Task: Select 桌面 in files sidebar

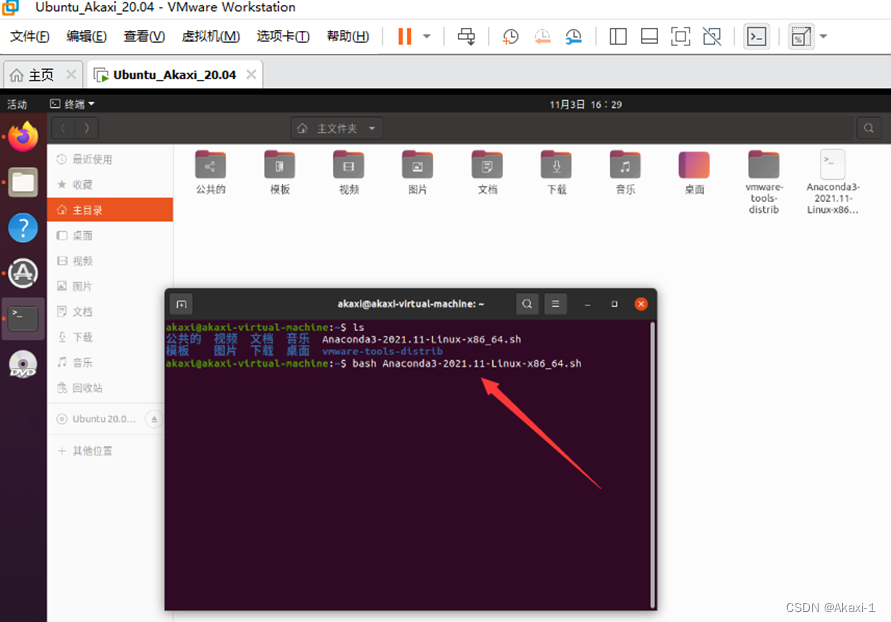Action: click(110, 235)
